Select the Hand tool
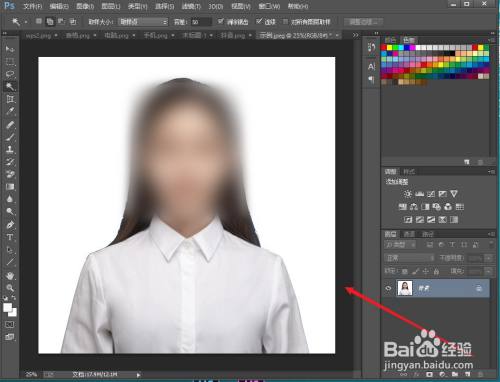The image size is (500, 382). (10, 276)
